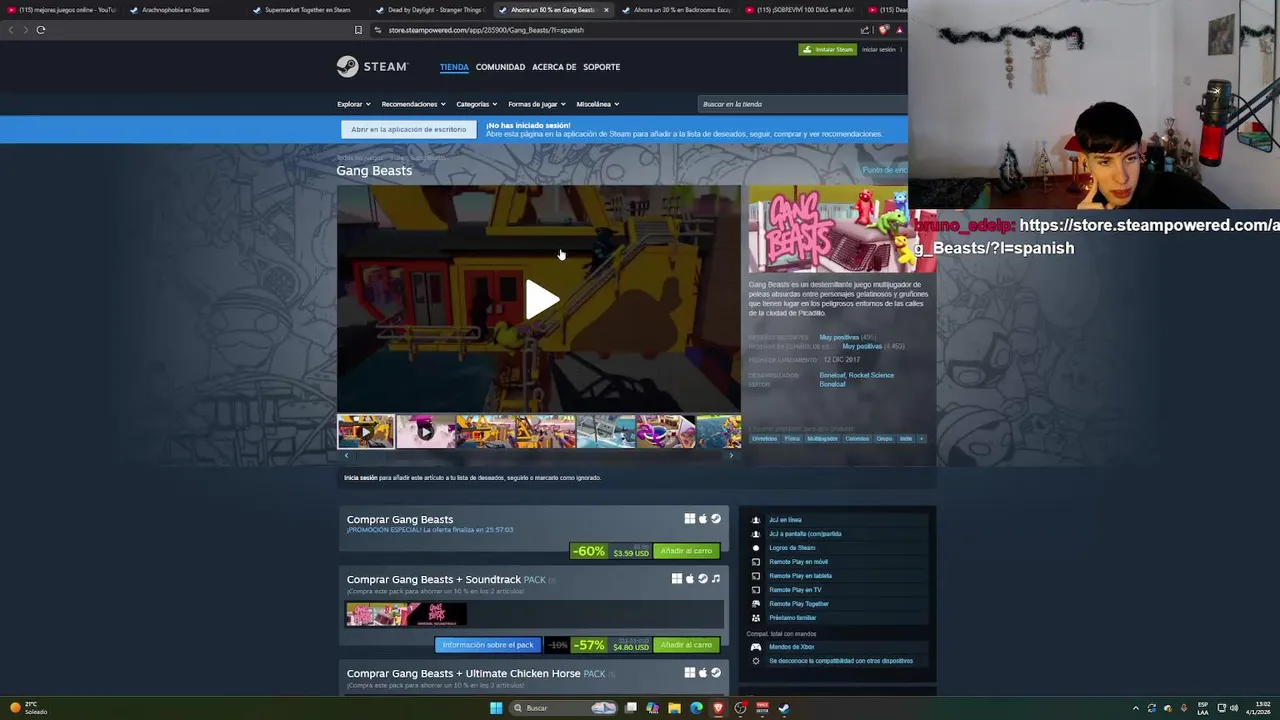Open Microsoft Edge from the taskbar

[697, 708]
